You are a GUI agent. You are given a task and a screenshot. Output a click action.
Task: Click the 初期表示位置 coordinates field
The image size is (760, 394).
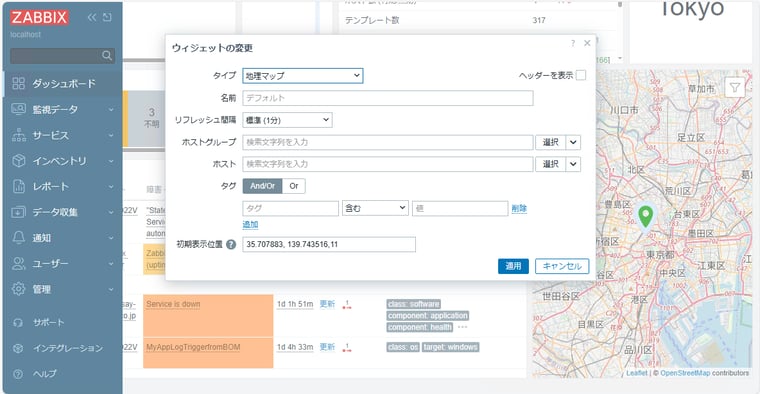[x=329, y=244]
